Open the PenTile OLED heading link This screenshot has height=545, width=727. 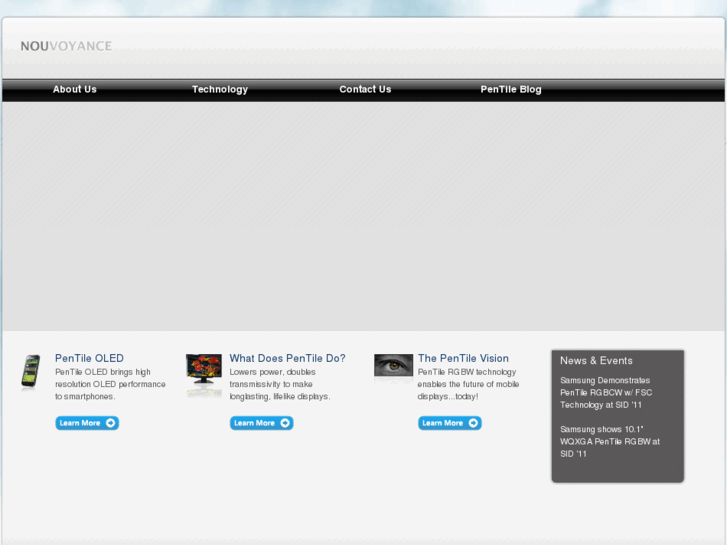[89, 358]
